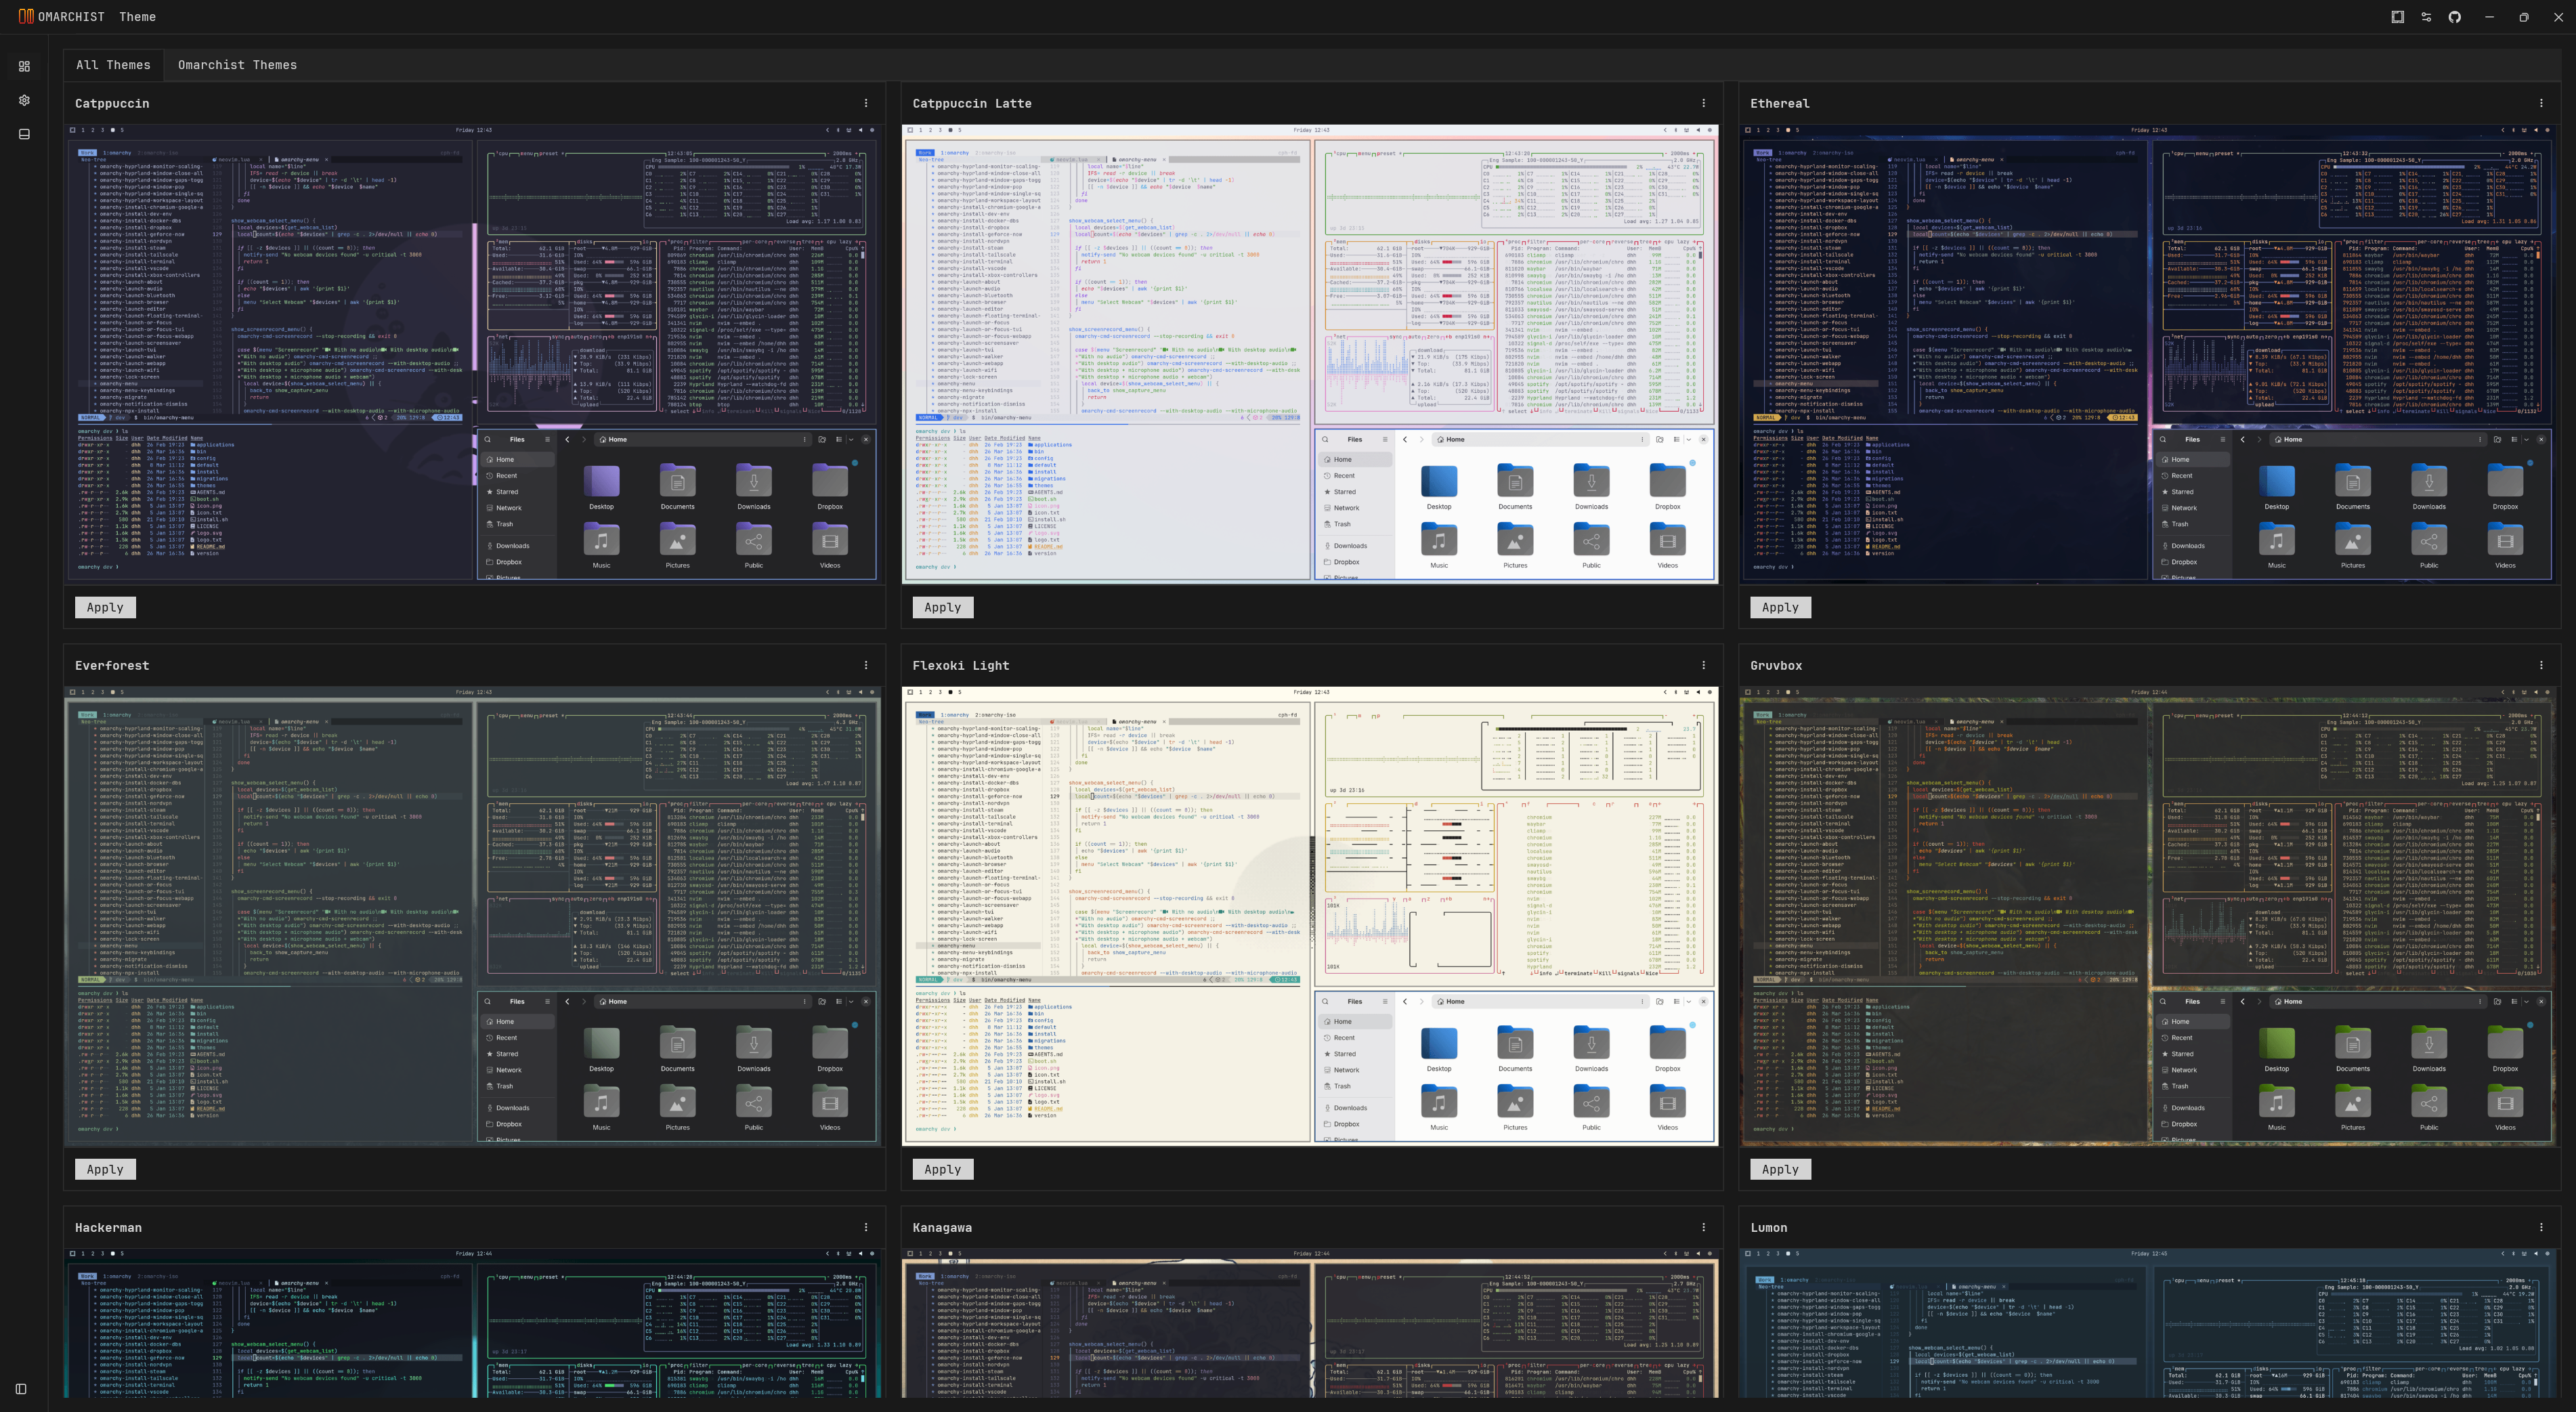Click the Kanagawa theme preview image

tap(1310, 1323)
